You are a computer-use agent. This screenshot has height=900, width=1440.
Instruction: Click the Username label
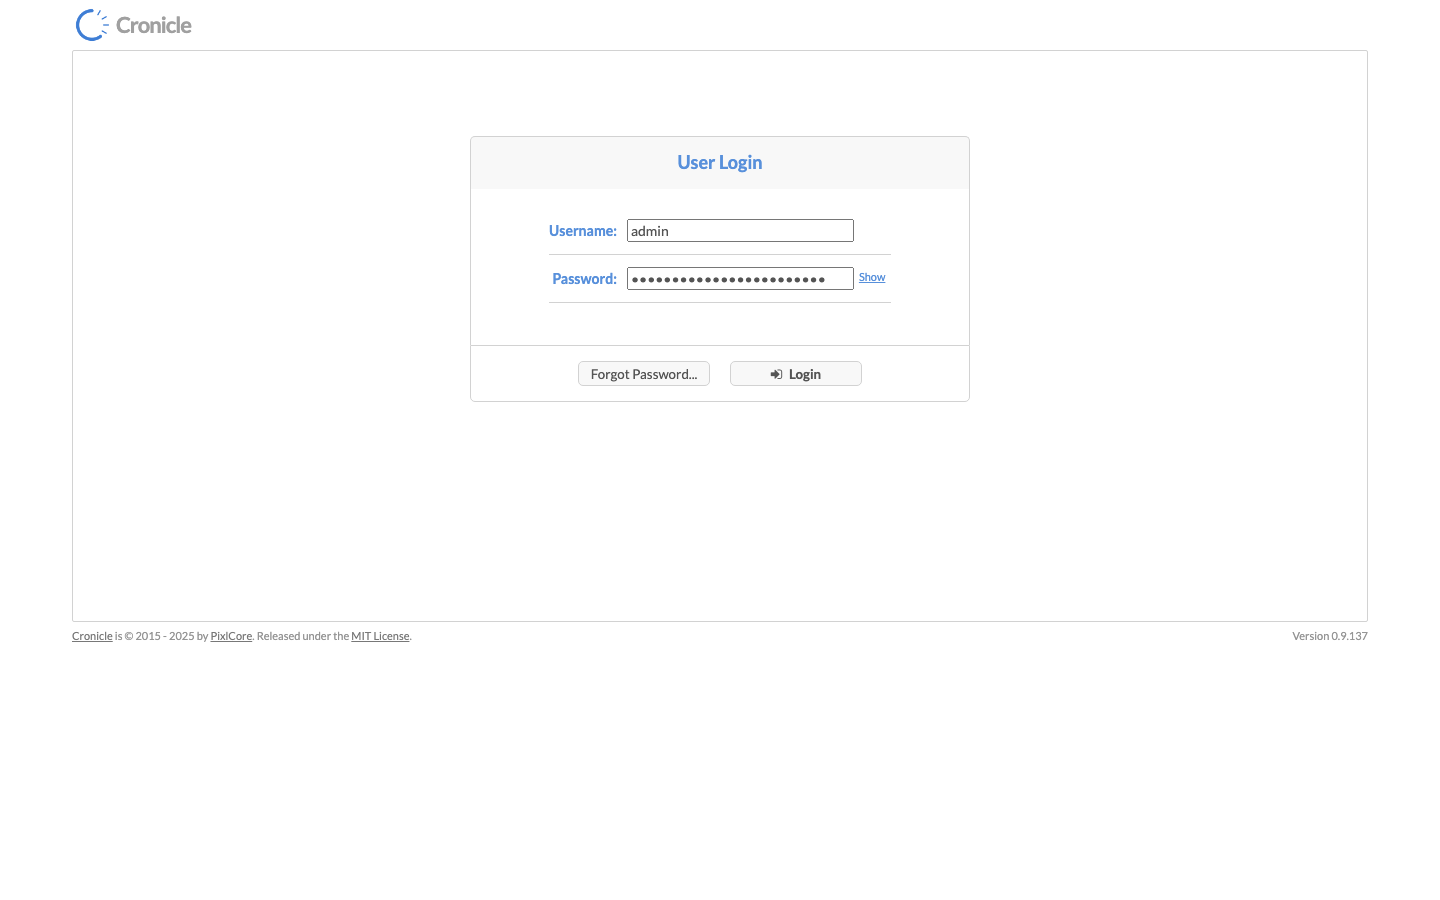pos(583,231)
